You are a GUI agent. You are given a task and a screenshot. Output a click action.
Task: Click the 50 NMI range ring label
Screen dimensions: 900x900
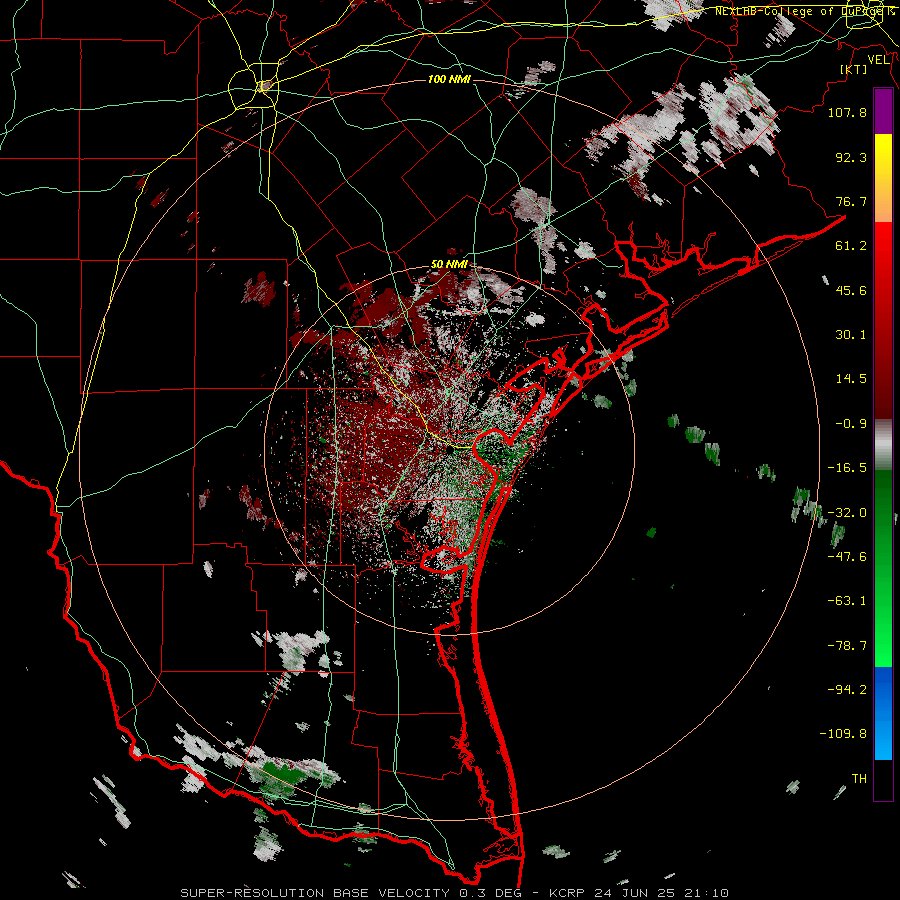[x=449, y=264]
